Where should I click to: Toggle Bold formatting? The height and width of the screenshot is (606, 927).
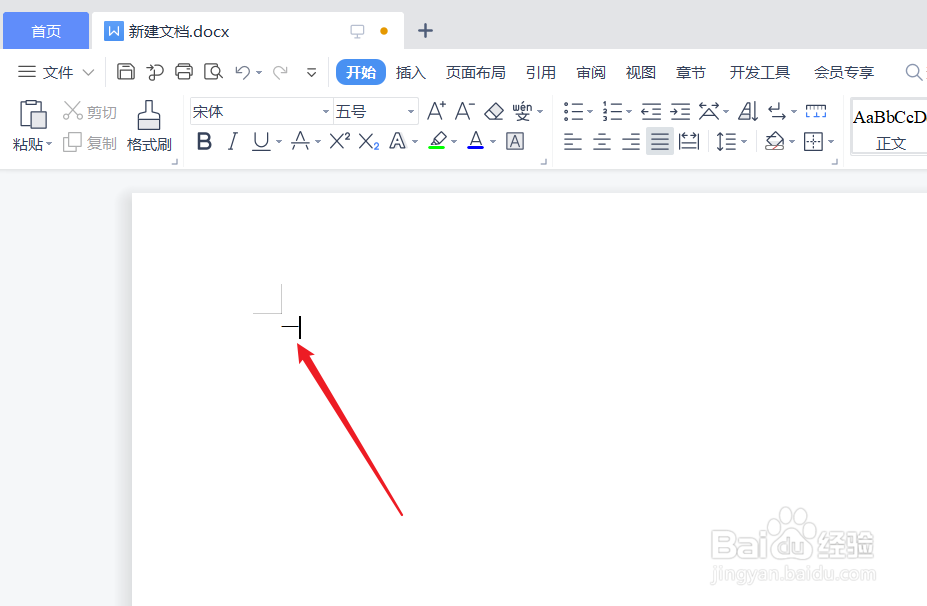click(x=204, y=141)
